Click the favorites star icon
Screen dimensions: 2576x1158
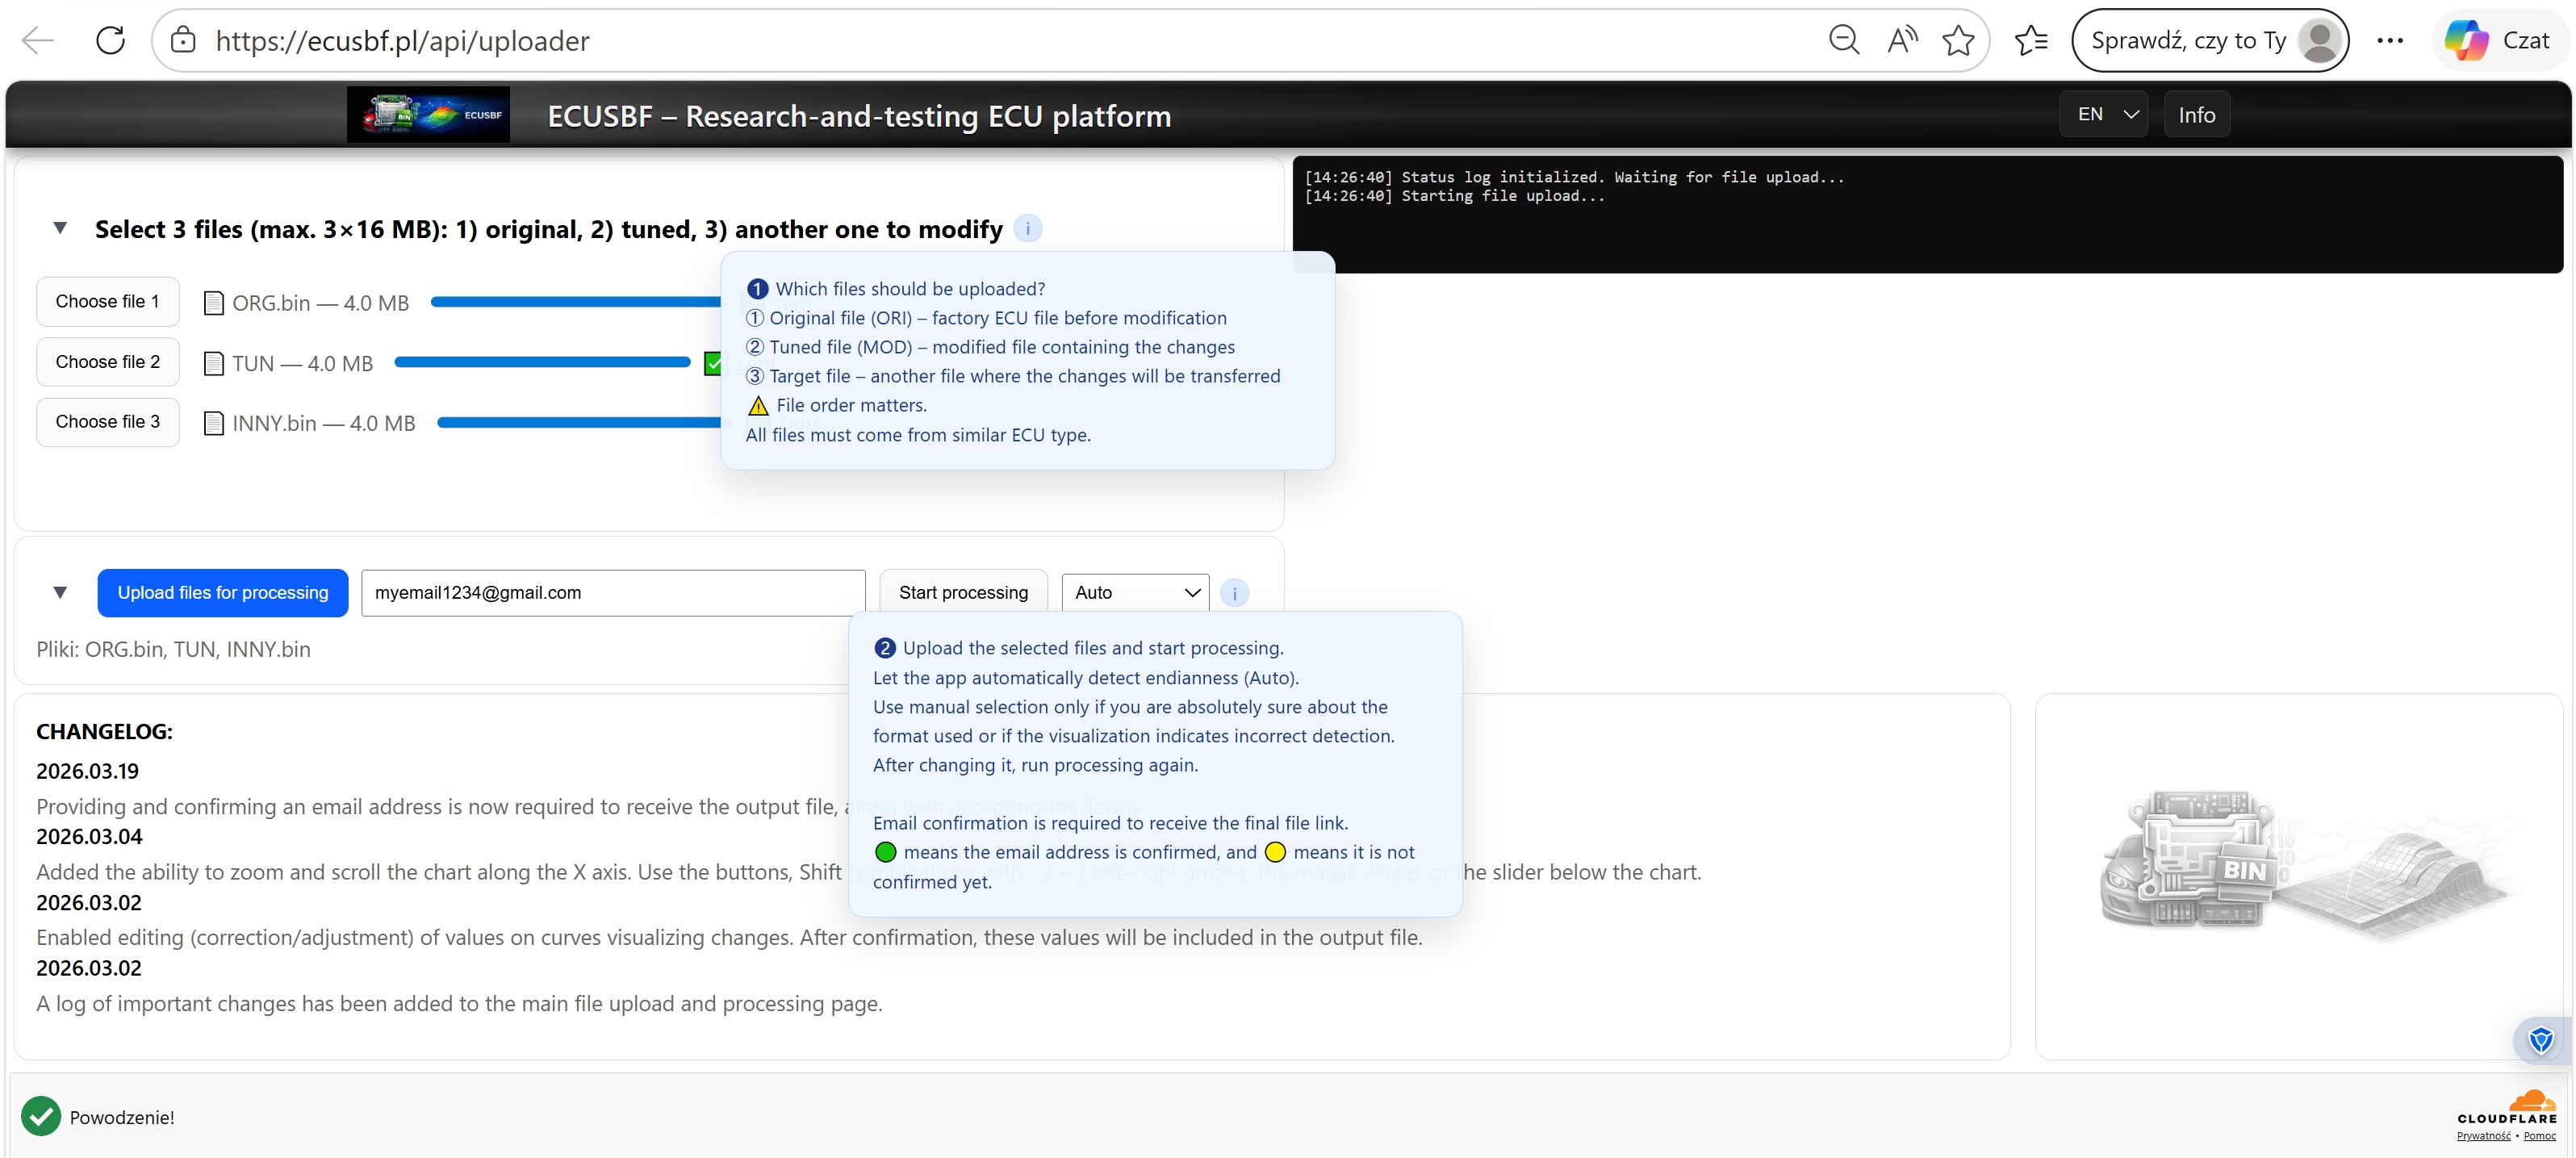[1957, 39]
